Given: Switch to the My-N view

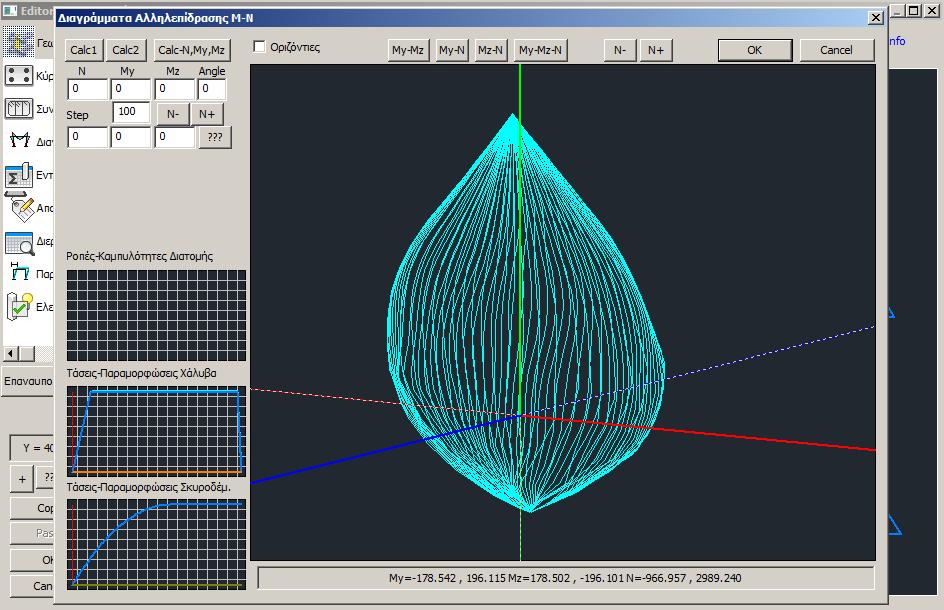Looking at the screenshot, I should click(x=452, y=50).
